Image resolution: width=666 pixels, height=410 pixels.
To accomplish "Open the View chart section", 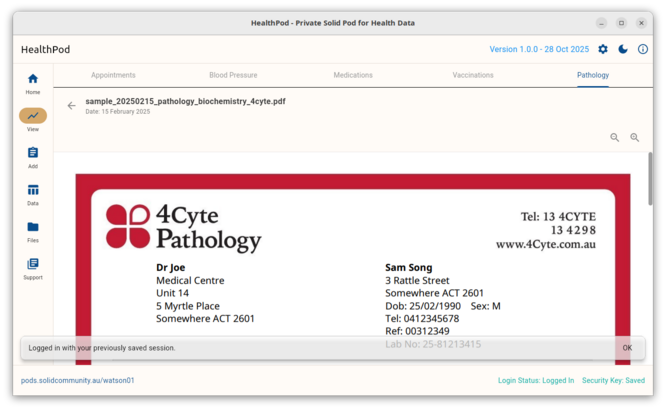I will pyautogui.click(x=33, y=120).
